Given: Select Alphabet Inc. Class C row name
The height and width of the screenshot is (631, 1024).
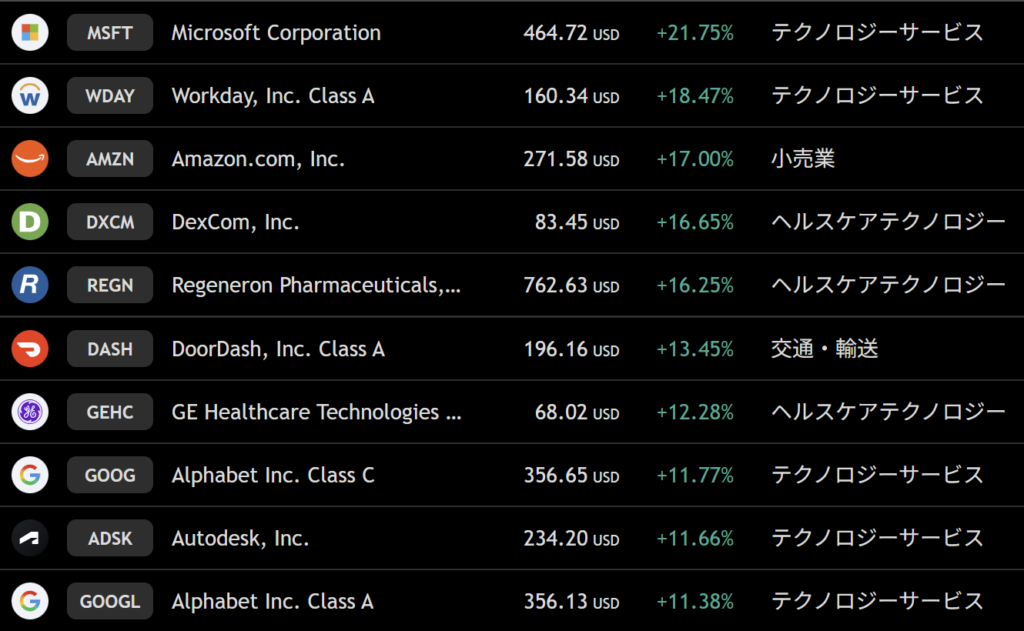Looking at the screenshot, I should click(x=273, y=476).
